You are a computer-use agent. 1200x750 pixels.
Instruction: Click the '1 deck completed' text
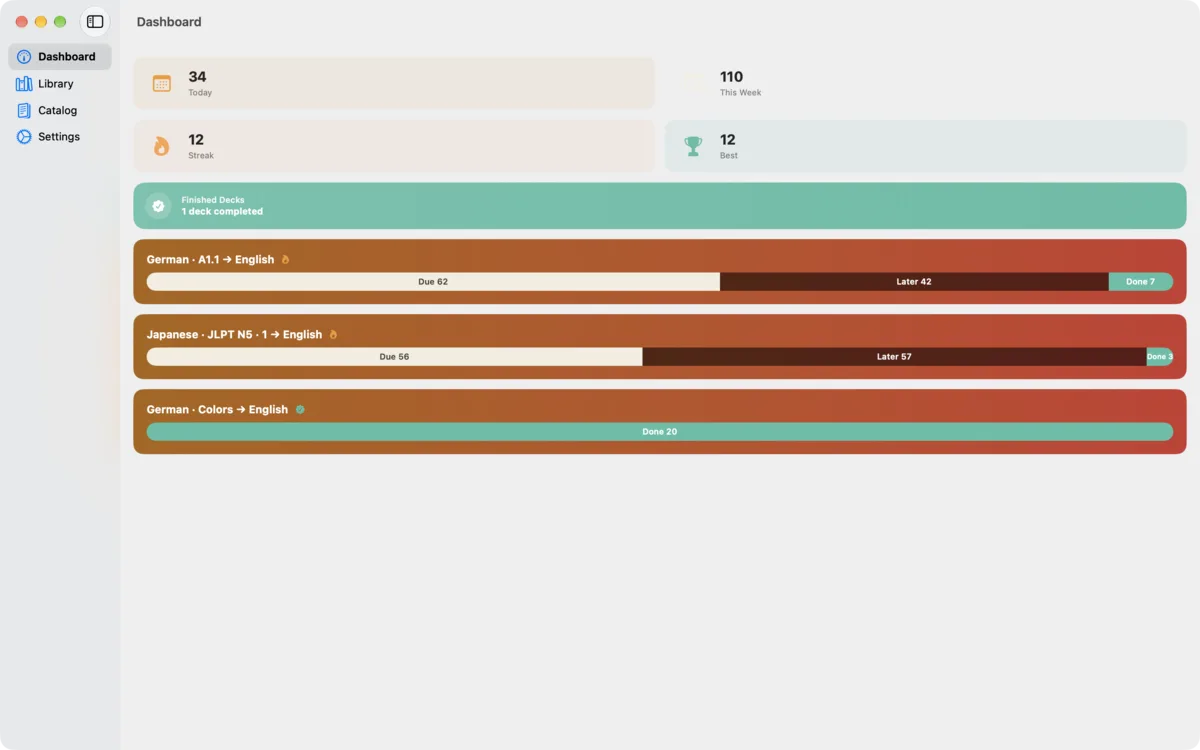[222, 212]
